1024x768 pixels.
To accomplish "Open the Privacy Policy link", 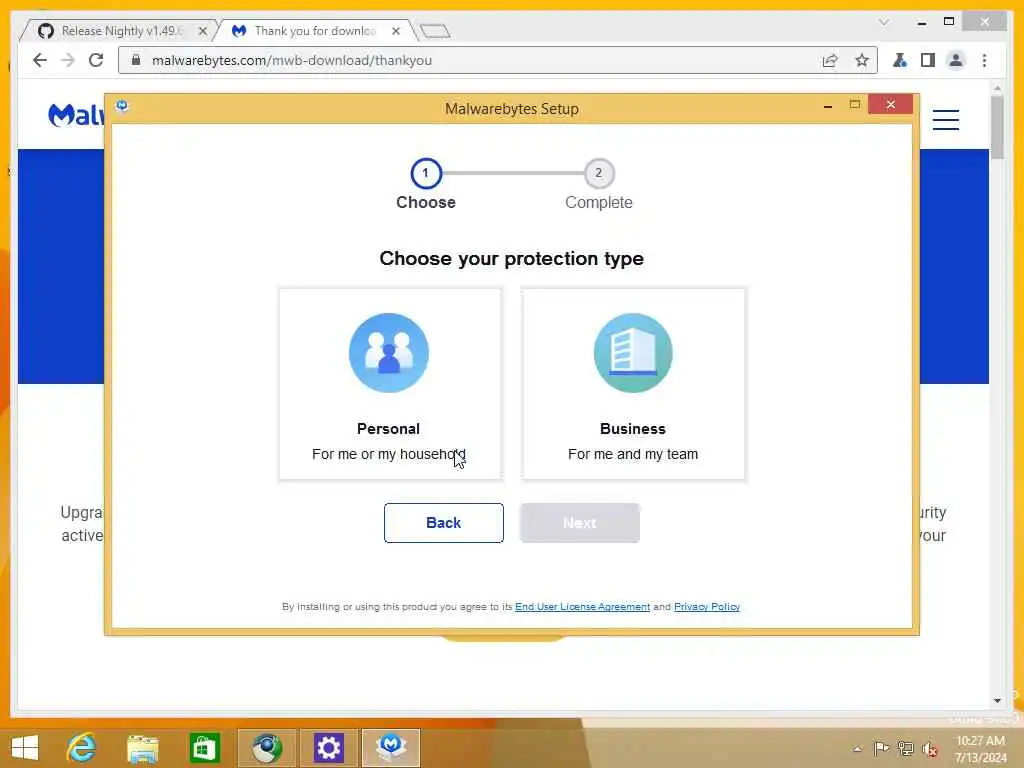I will [x=707, y=607].
